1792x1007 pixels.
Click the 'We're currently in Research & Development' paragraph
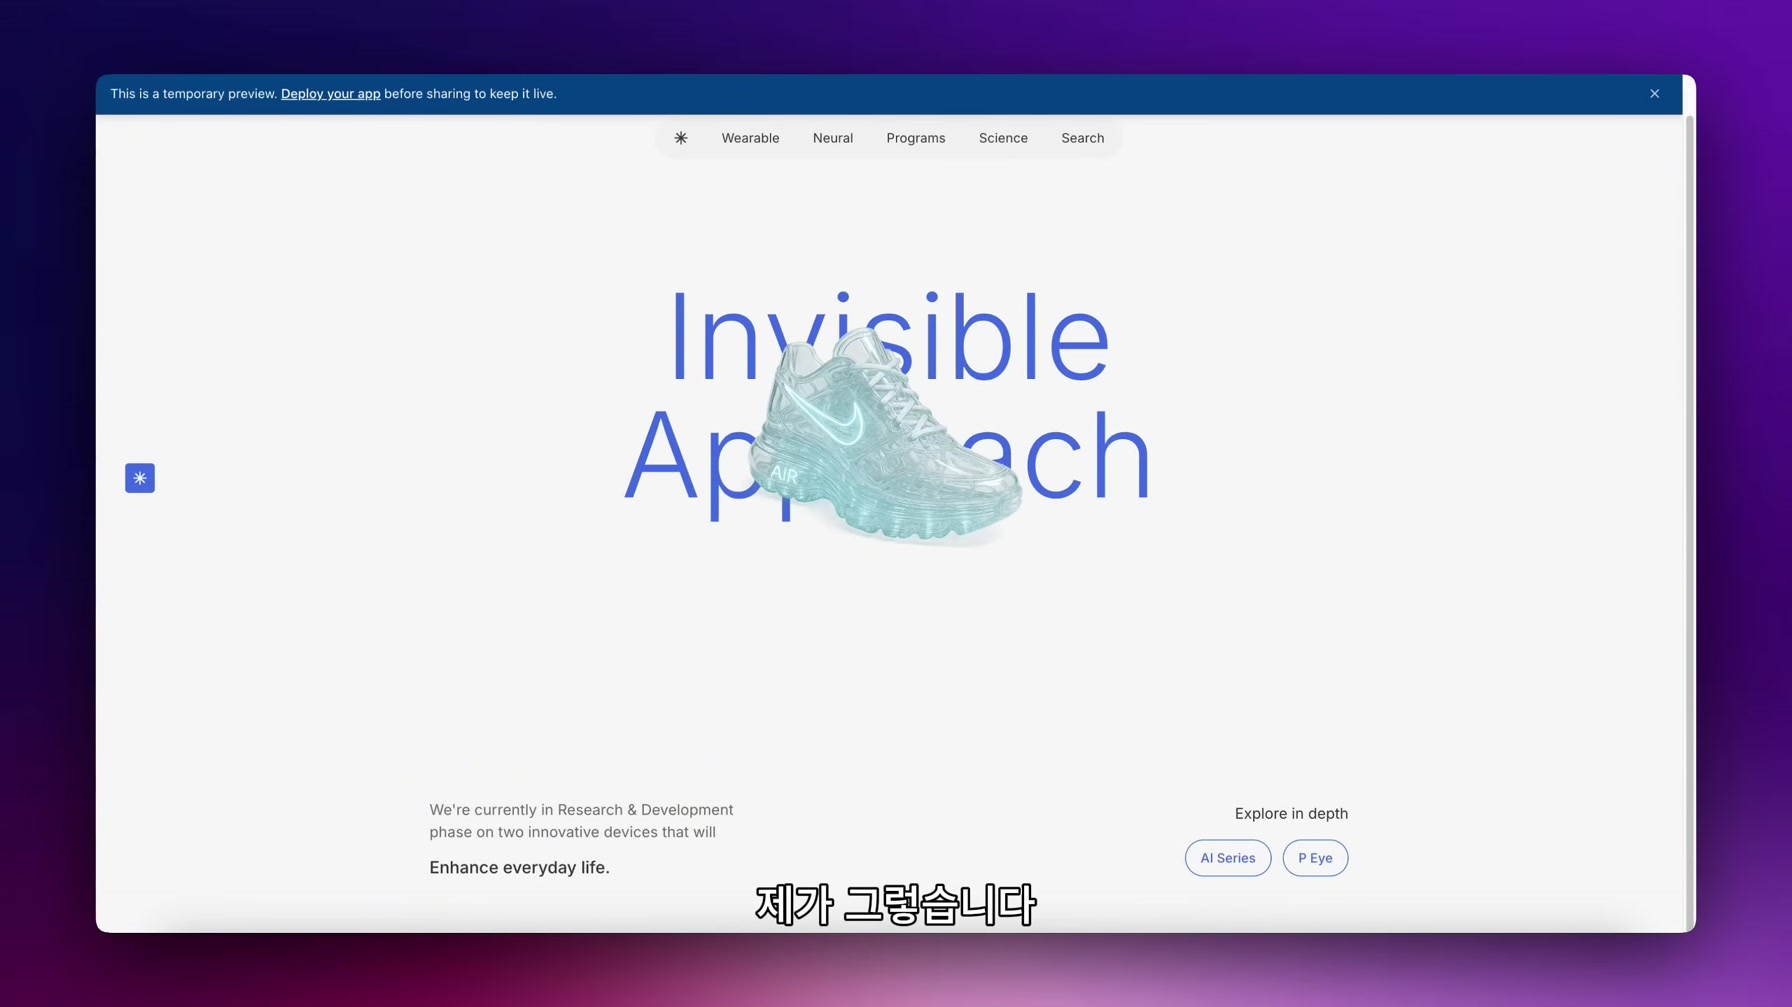581,820
